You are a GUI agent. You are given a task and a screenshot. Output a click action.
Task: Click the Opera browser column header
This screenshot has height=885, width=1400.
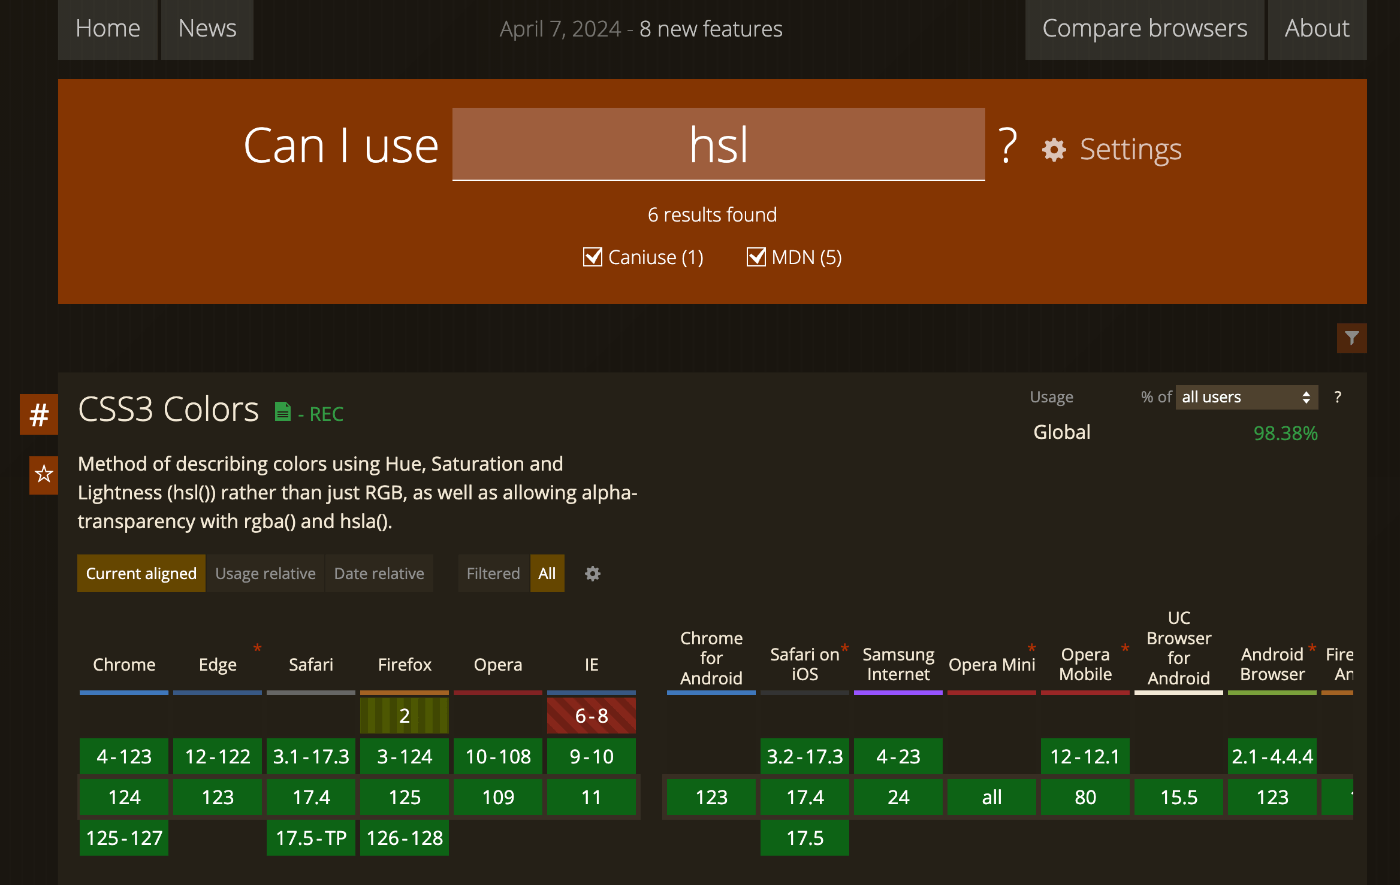[498, 665]
